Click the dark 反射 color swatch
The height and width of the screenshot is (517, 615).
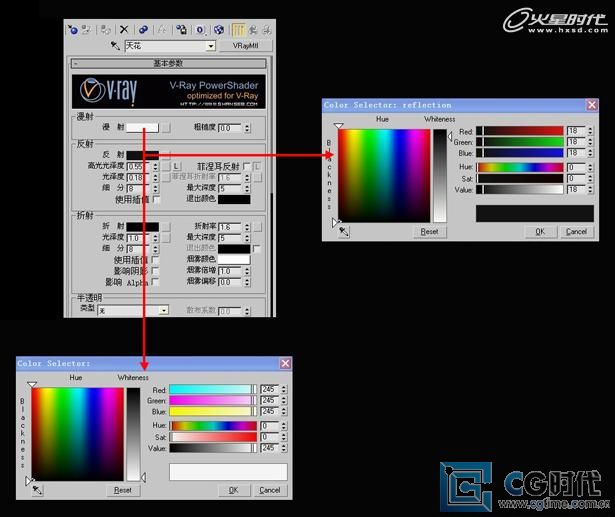pyautogui.click(x=142, y=155)
